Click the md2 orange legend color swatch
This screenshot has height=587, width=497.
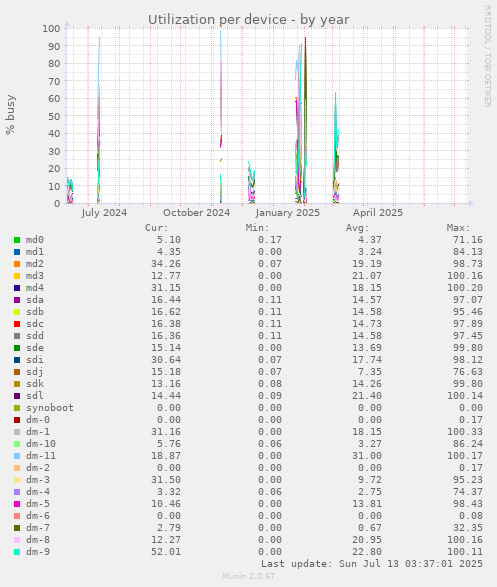tap(17, 264)
